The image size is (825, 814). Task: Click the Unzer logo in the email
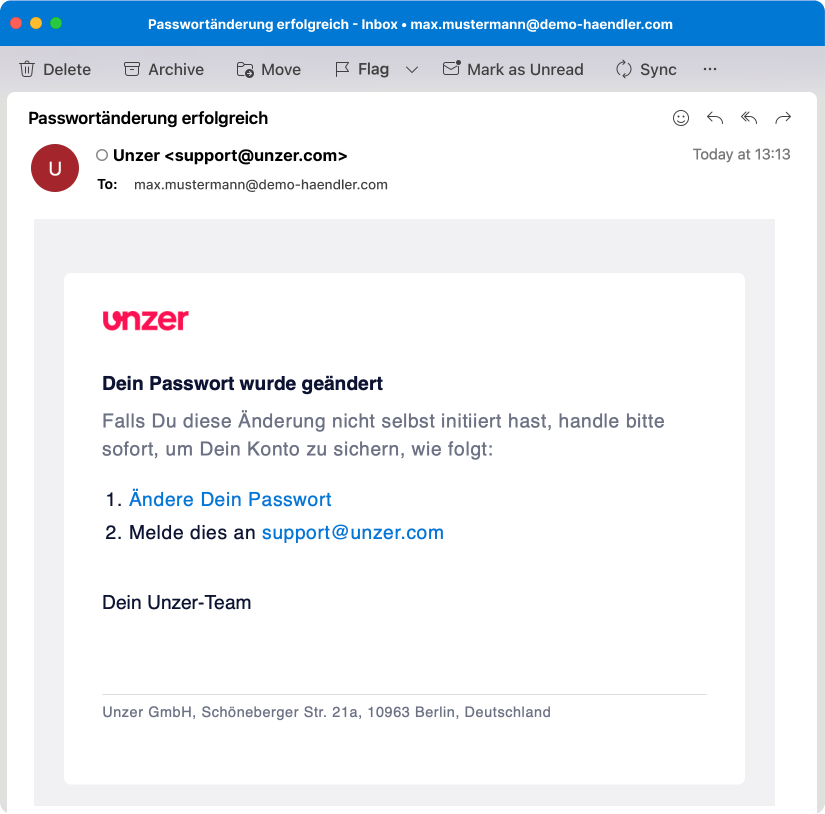pyautogui.click(x=145, y=320)
